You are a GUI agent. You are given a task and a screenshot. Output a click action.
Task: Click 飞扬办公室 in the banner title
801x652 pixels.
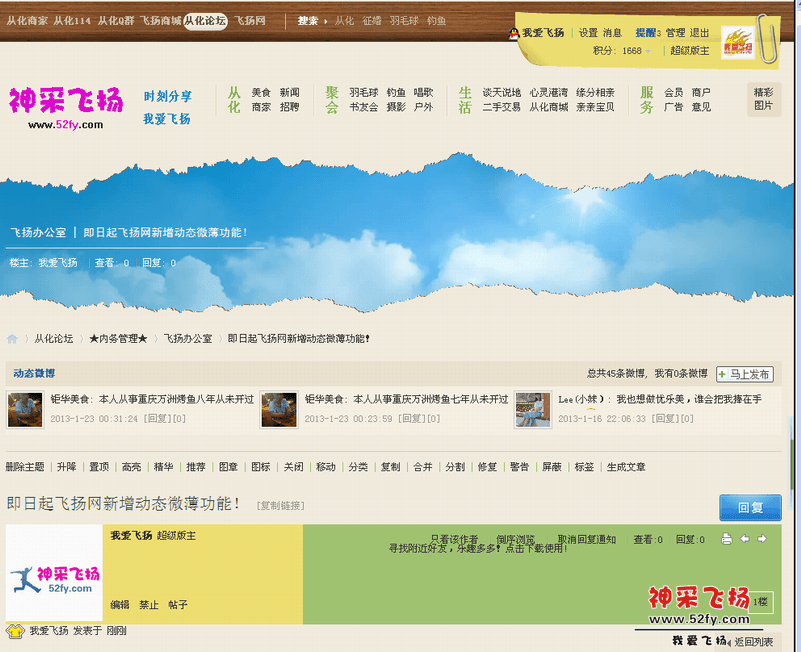38,232
